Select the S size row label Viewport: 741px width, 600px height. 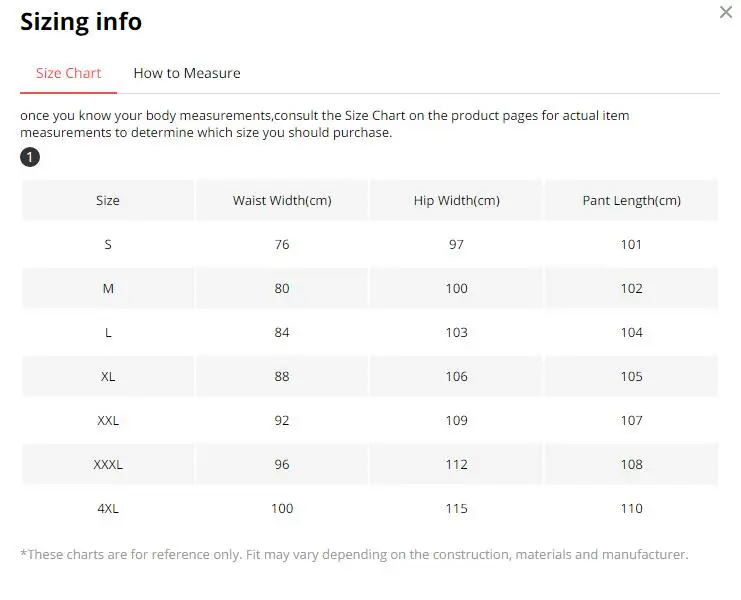[x=108, y=245]
